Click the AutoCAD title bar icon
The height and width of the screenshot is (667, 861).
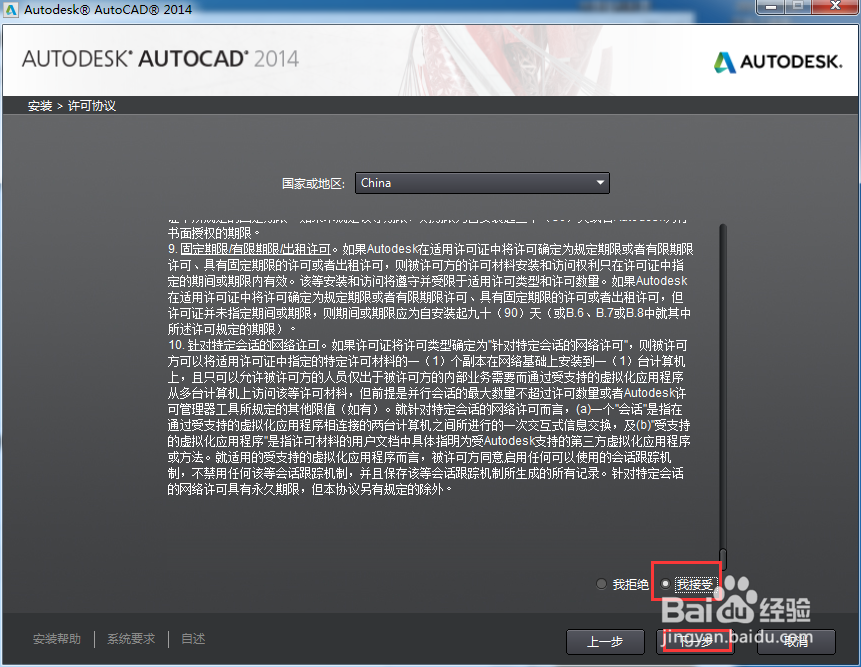point(11,9)
